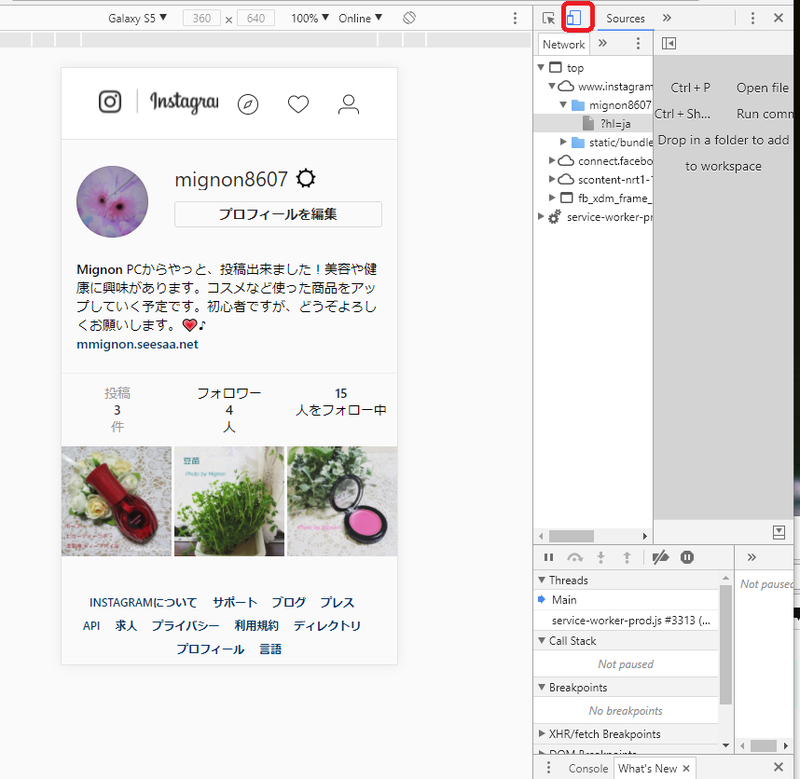Viewport: 800px width, 779px height.
Task: Open the red perfume bottle post
Action: click(116, 501)
